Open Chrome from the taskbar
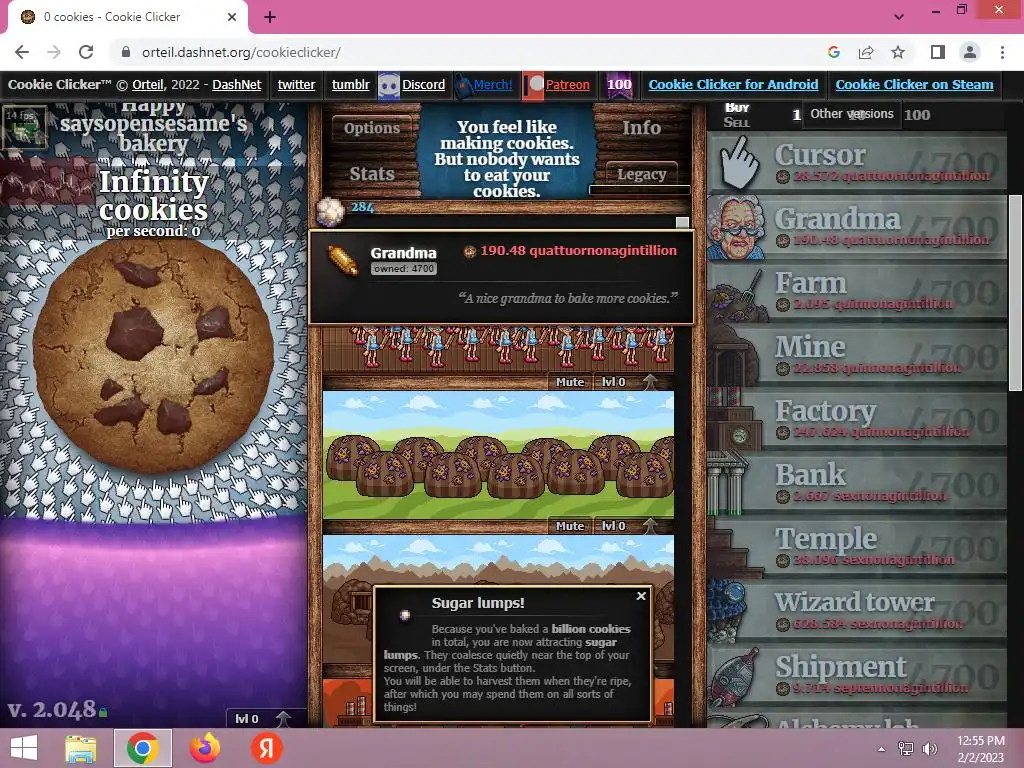Image resolution: width=1024 pixels, height=768 pixels. pos(142,748)
